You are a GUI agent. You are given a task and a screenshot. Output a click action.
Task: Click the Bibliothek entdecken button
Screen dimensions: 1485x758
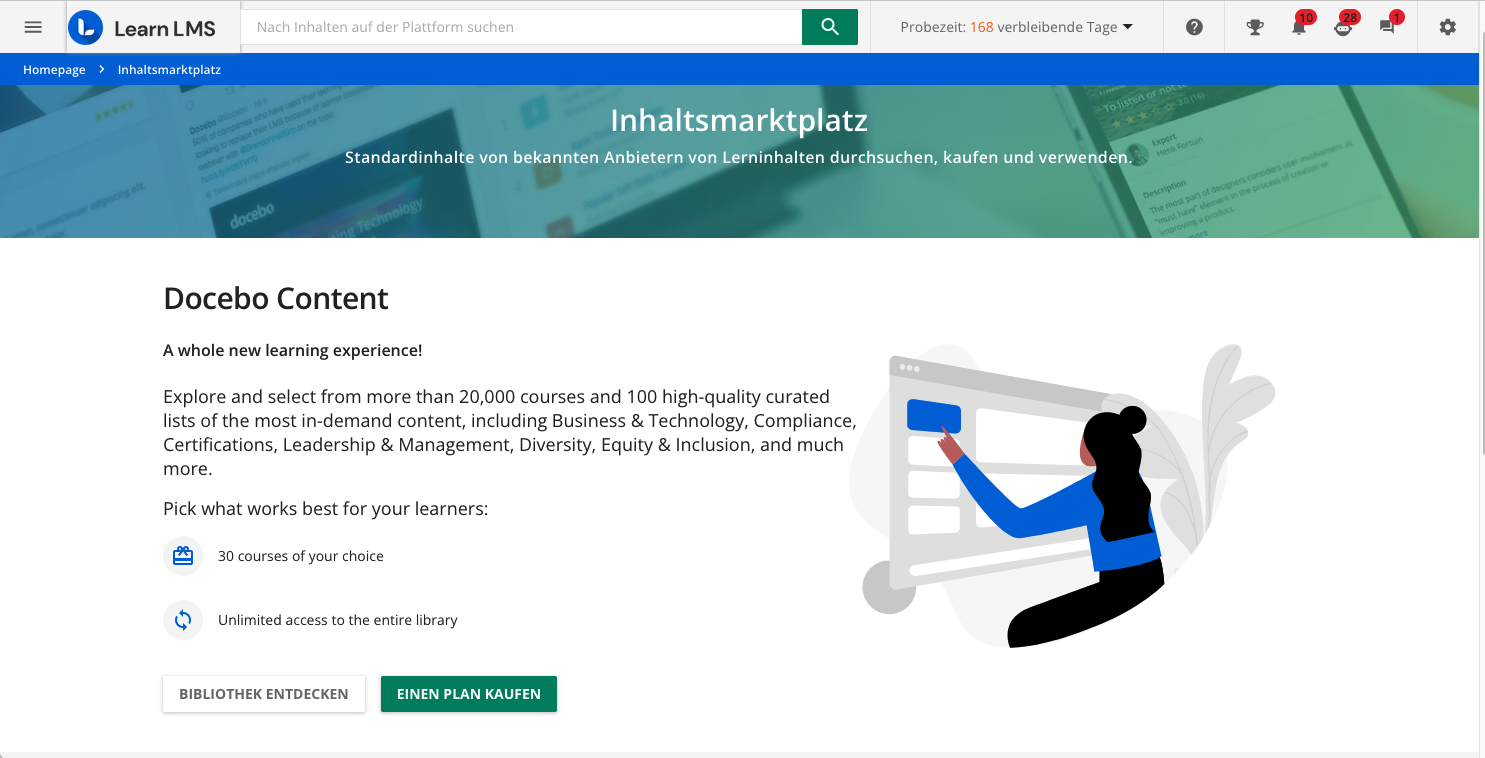pos(264,694)
